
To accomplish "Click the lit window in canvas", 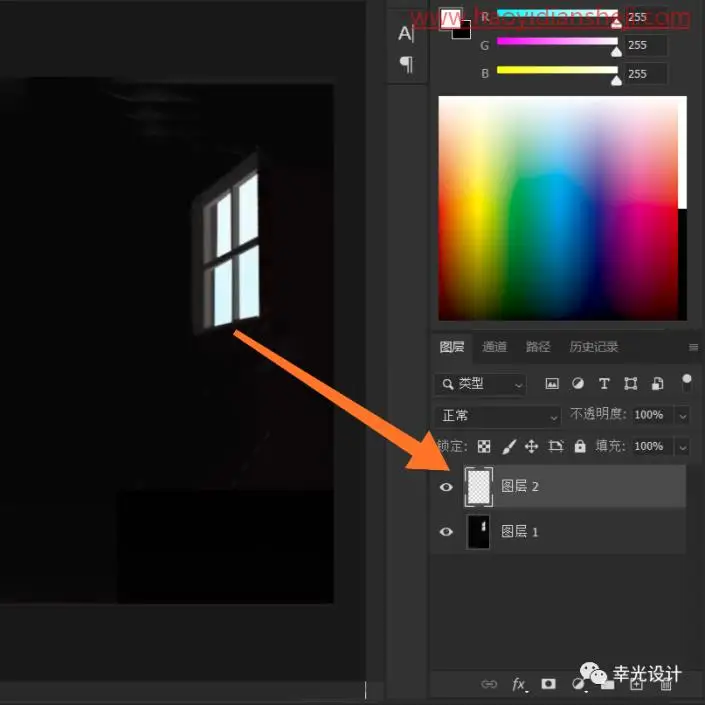I will point(231,247).
